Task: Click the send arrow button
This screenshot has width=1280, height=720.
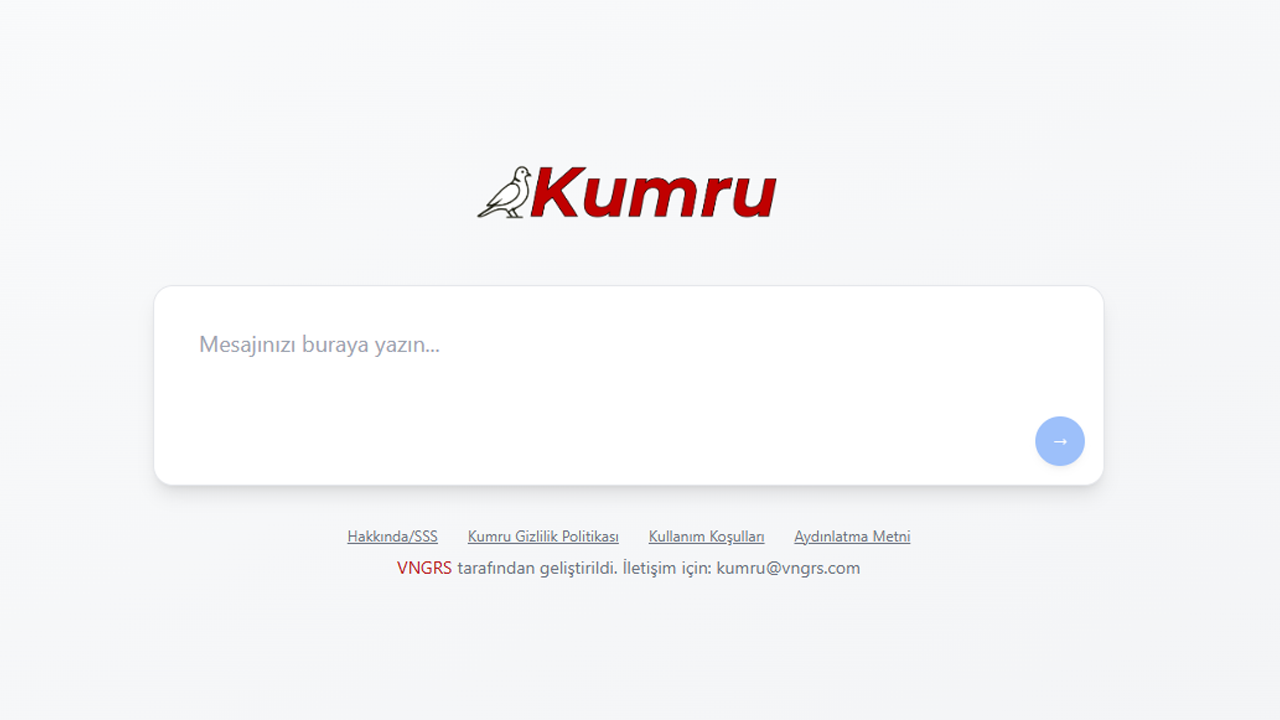Action: coord(1059,441)
